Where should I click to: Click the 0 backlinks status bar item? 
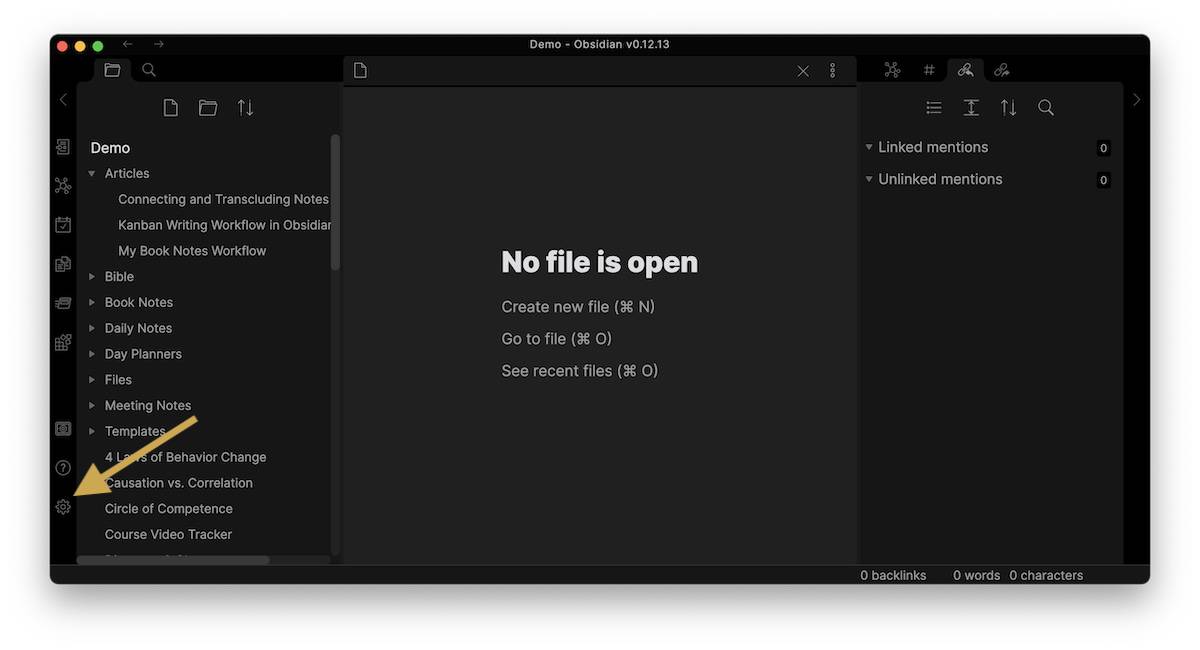click(893, 576)
